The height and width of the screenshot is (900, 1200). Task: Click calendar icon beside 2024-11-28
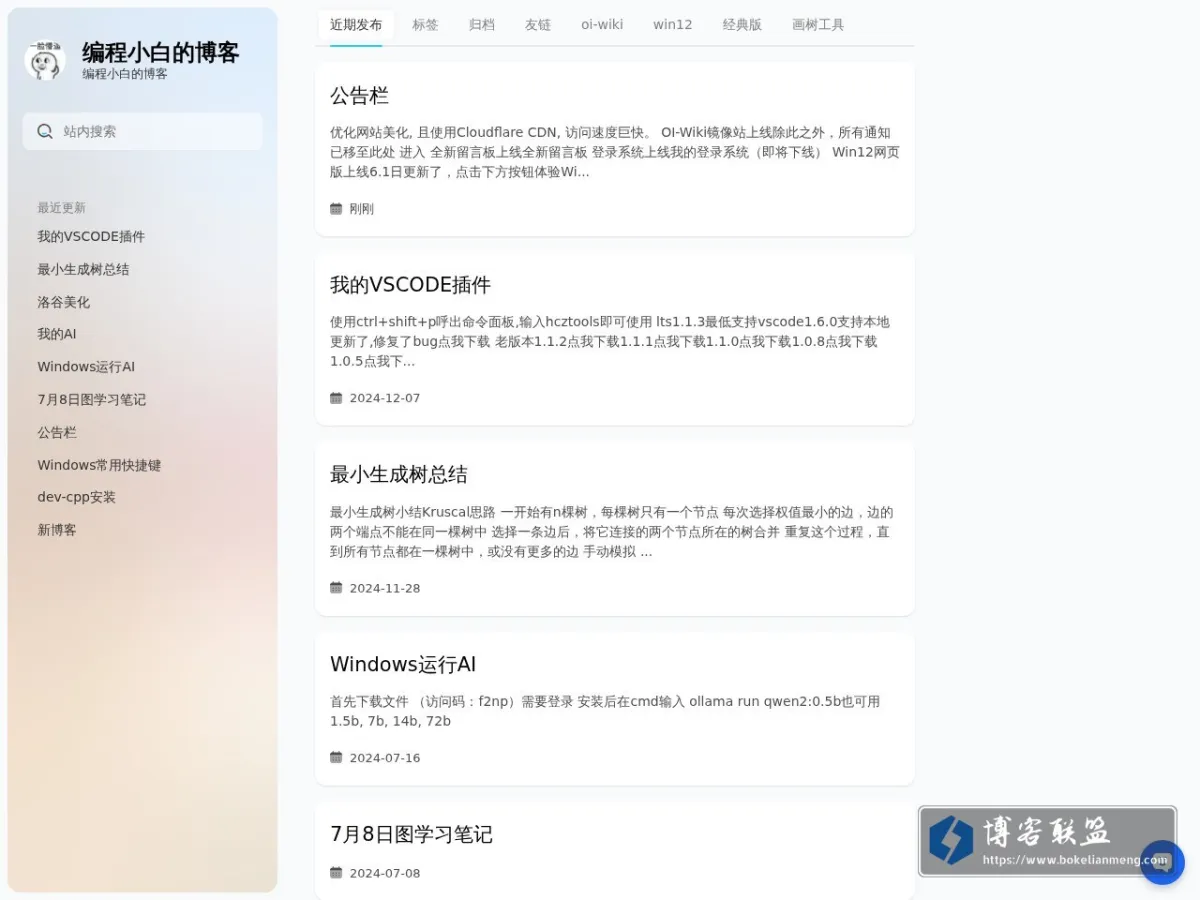[336, 588]
